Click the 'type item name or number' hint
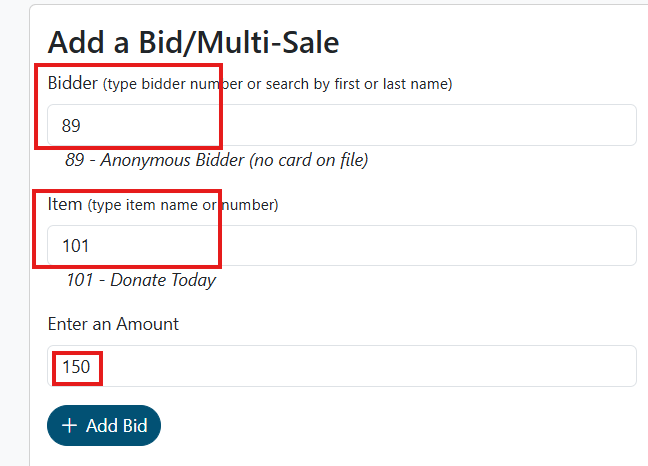648x466 pixels. coord(183,205)
